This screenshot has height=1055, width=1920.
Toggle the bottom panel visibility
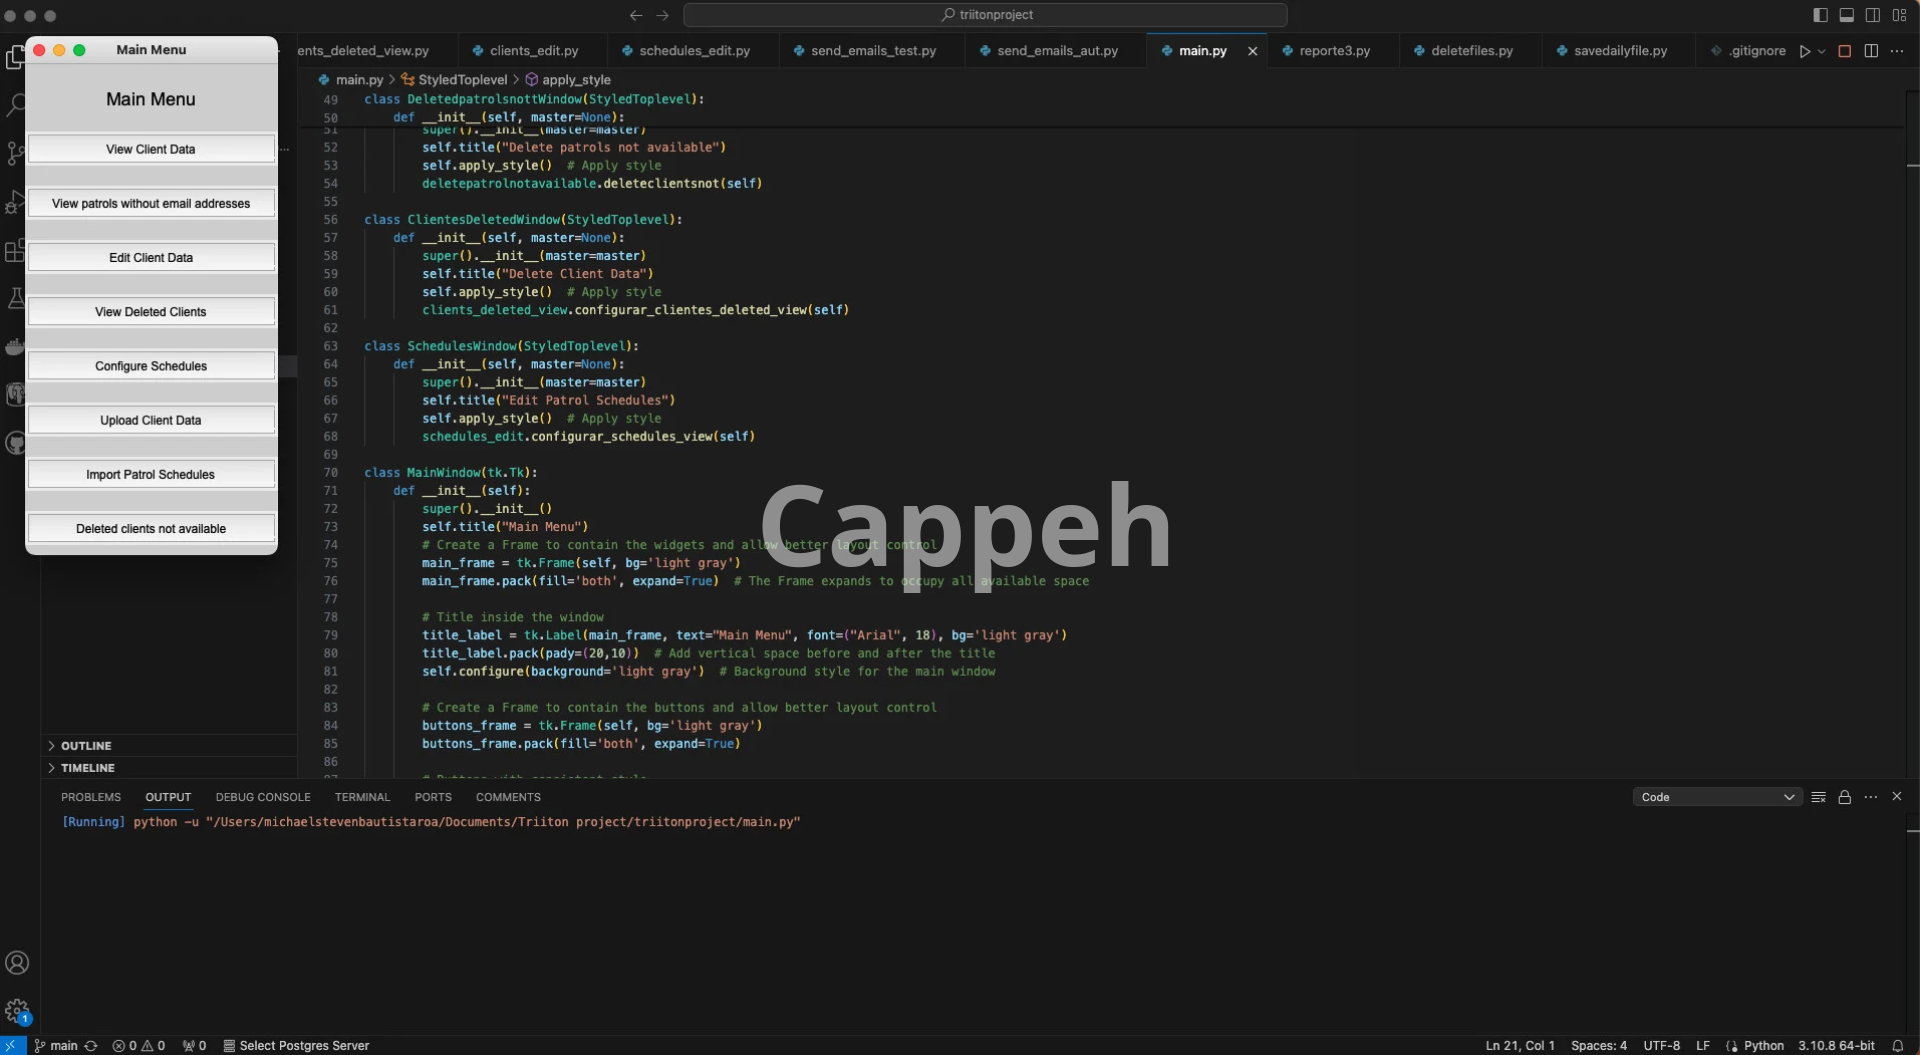click(1847, 15)
